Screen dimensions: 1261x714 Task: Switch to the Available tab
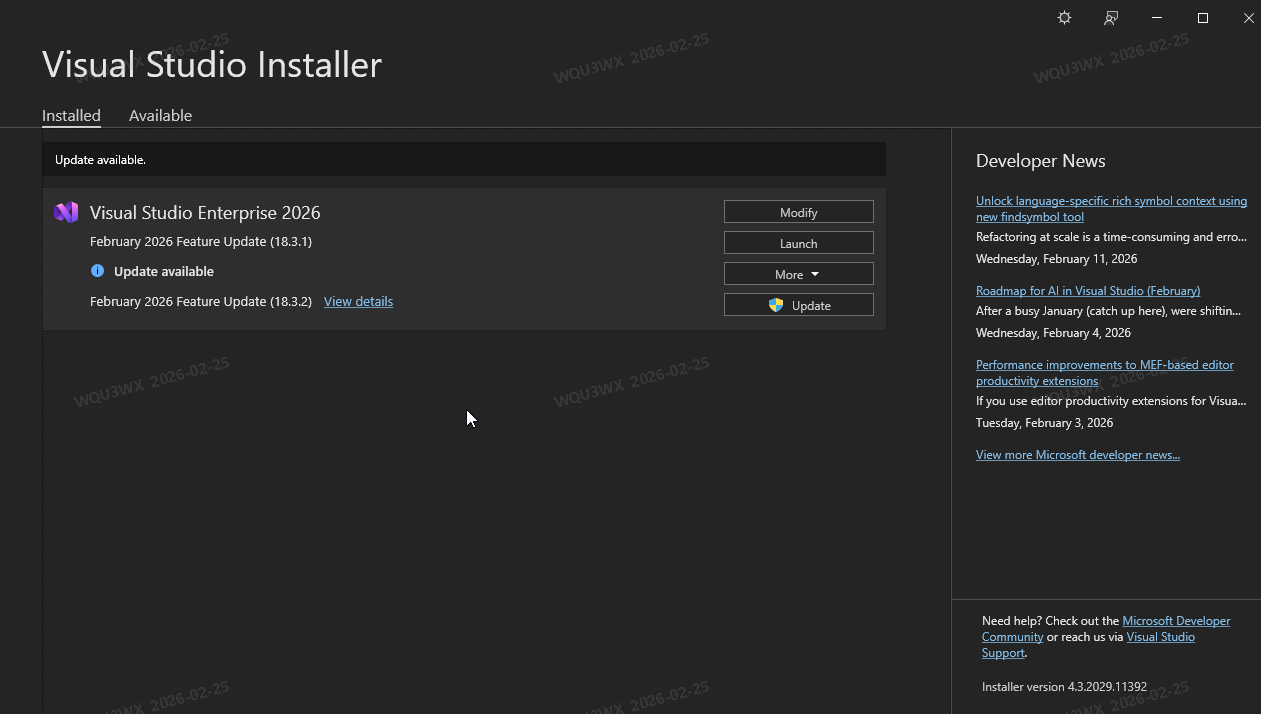point(160,115)
